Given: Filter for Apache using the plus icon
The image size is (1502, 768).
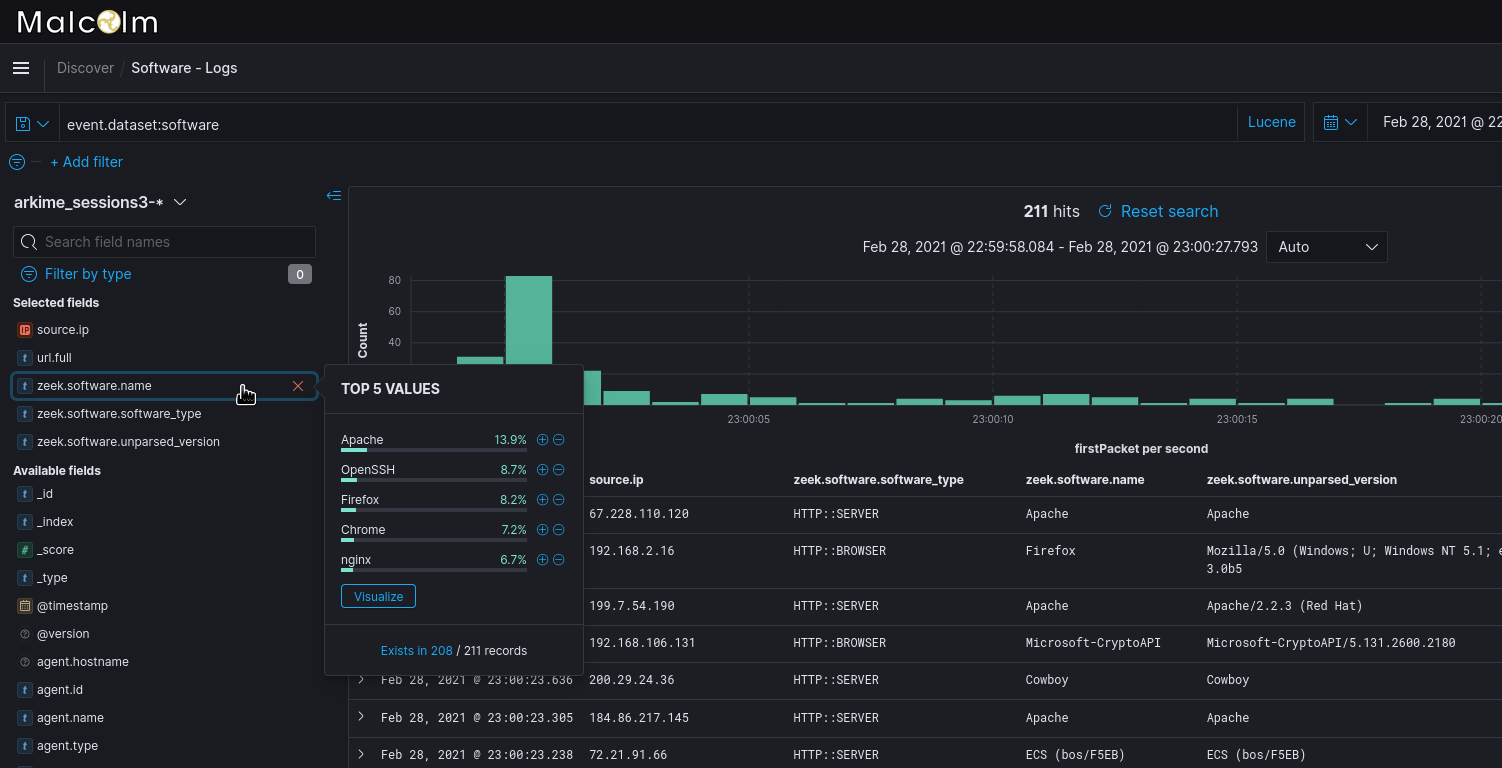Looking at the screenshot, I should pos(542,439).
